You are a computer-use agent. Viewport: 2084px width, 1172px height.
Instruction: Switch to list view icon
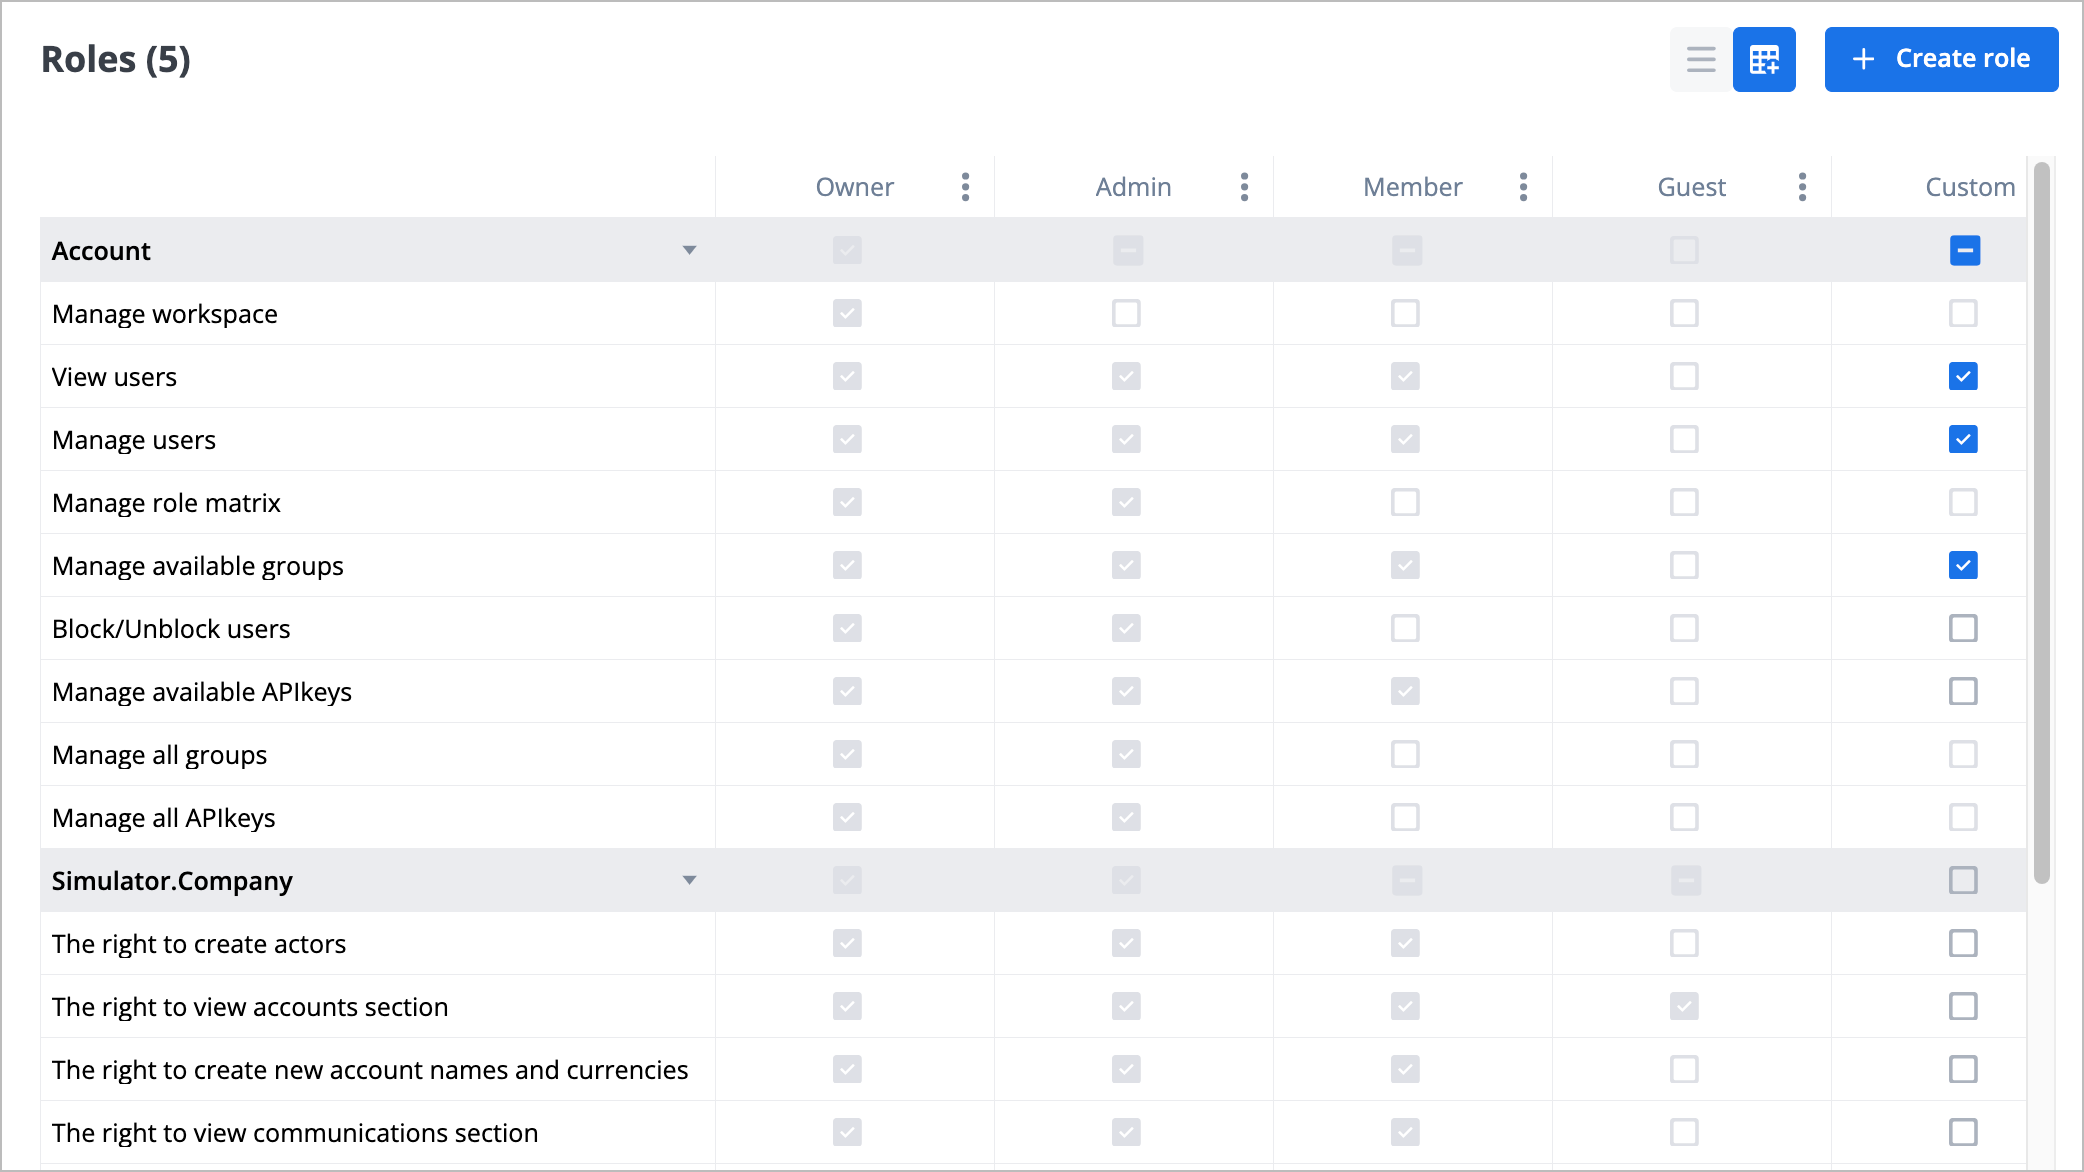coord(1701,59)
